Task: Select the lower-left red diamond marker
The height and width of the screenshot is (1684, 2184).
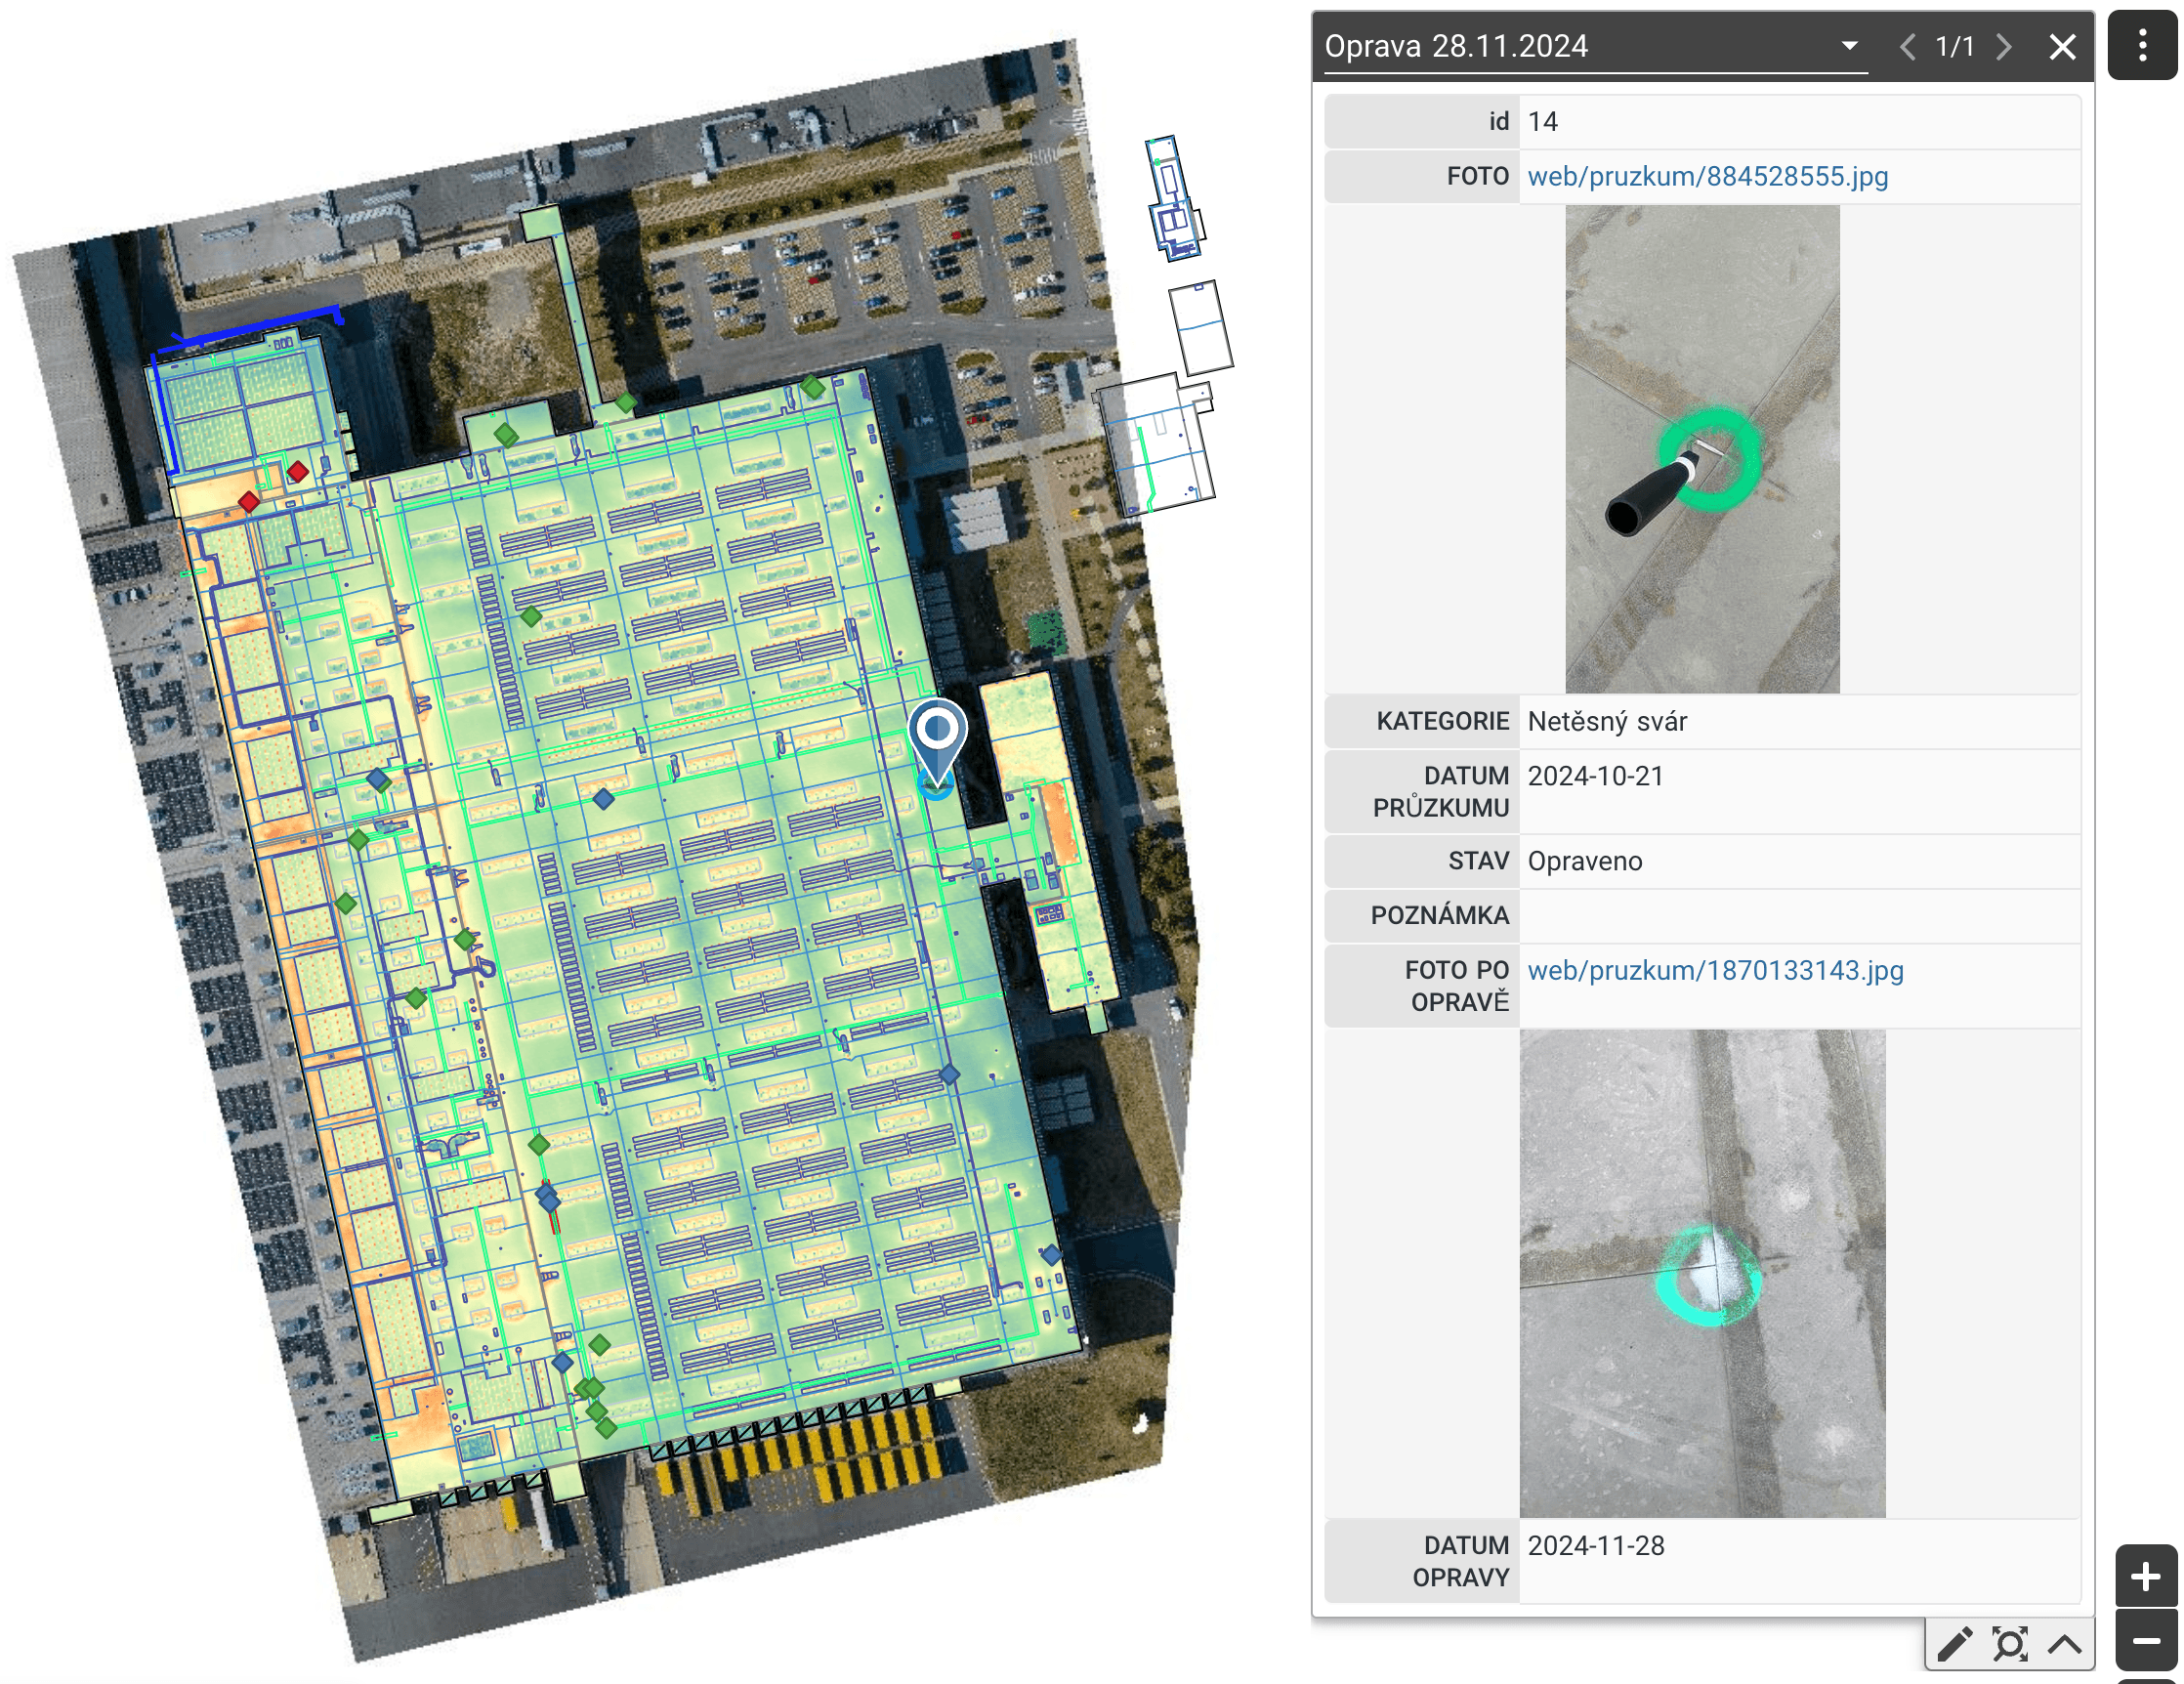Action: (x=249, y=502)
